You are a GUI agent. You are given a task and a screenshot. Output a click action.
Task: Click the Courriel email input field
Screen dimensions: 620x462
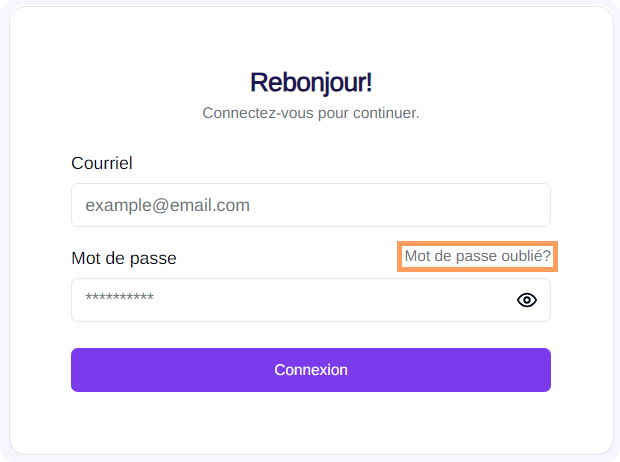[x=310, y=205]
